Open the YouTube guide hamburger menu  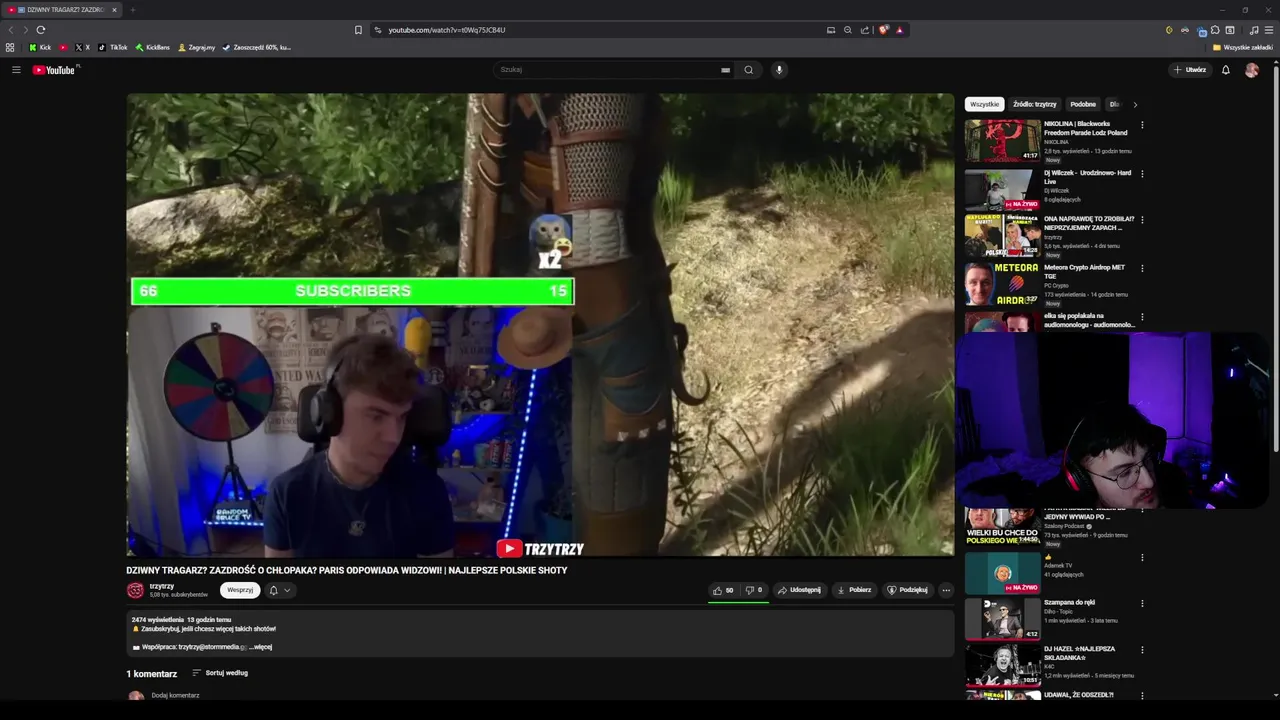click(x=16, y=70)
